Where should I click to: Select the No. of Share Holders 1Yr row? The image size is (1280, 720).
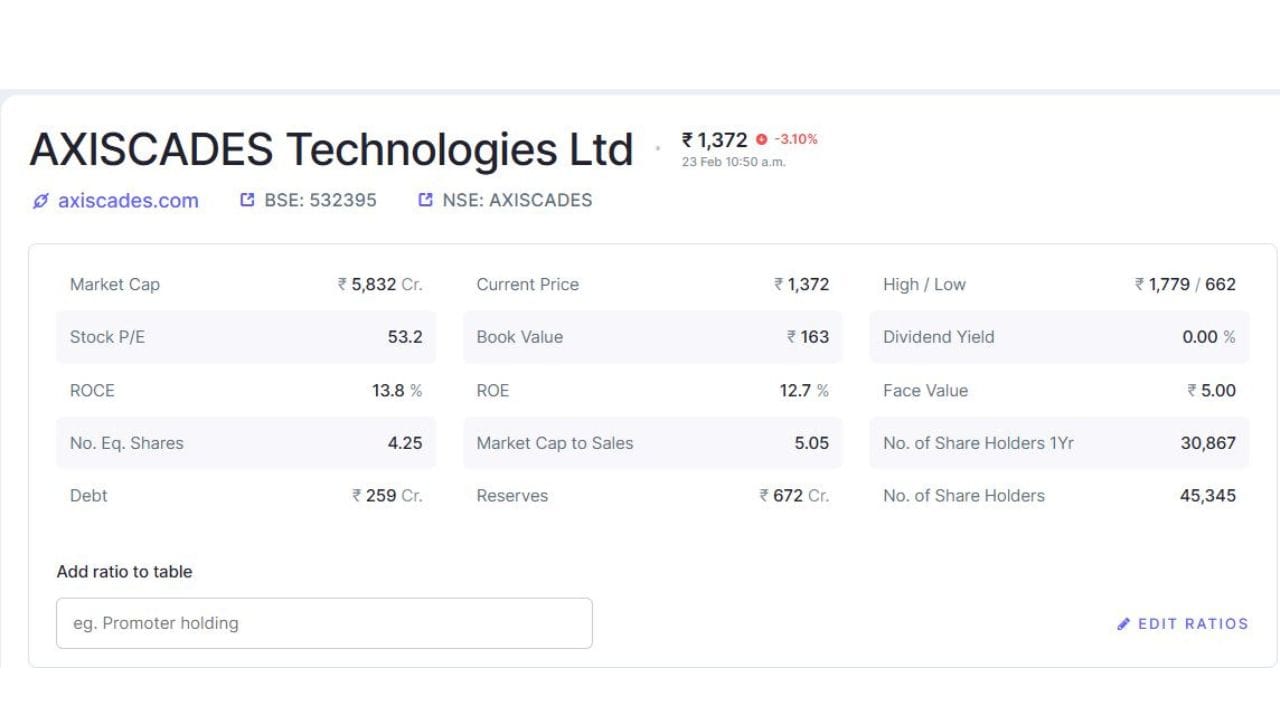pos(1059,443)
